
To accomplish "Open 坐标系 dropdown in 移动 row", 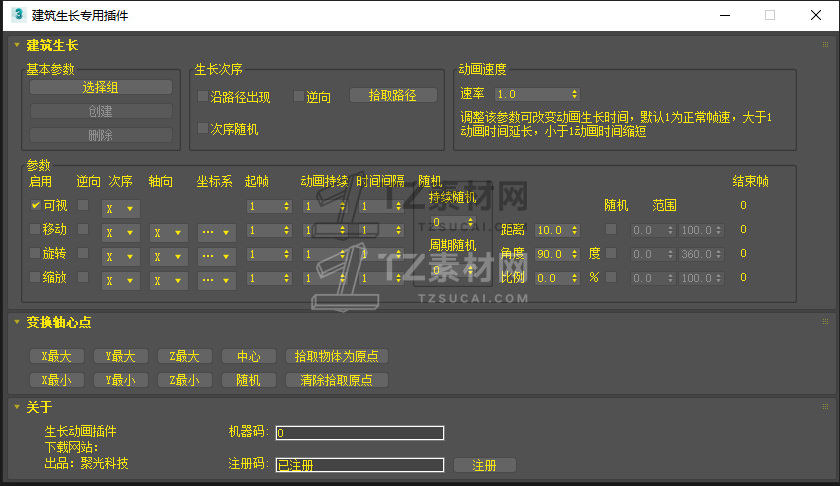I will 216,233.
